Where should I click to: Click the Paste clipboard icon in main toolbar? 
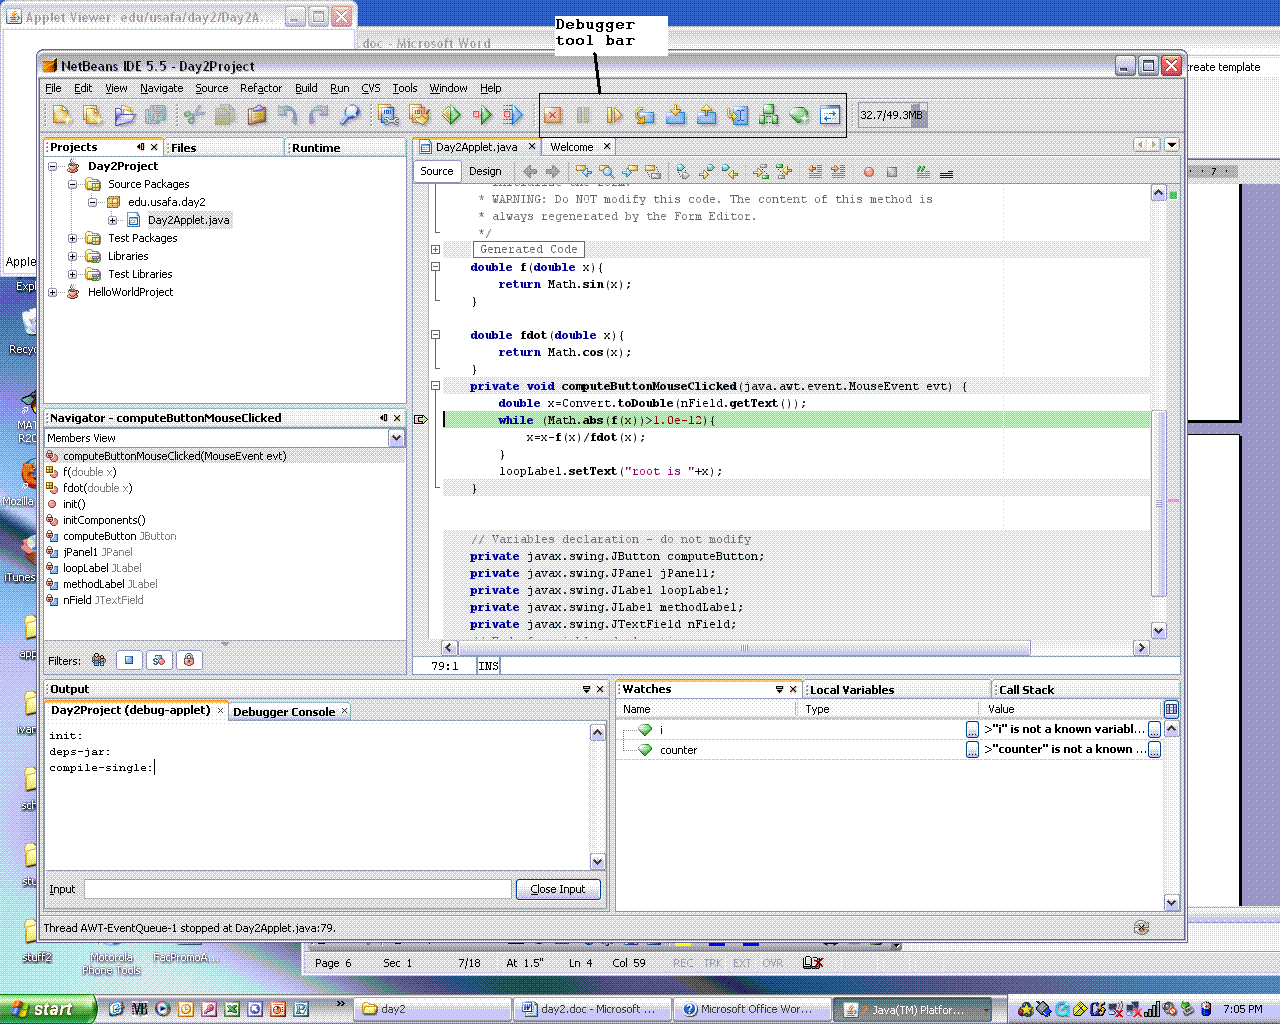tap(257, 115)
